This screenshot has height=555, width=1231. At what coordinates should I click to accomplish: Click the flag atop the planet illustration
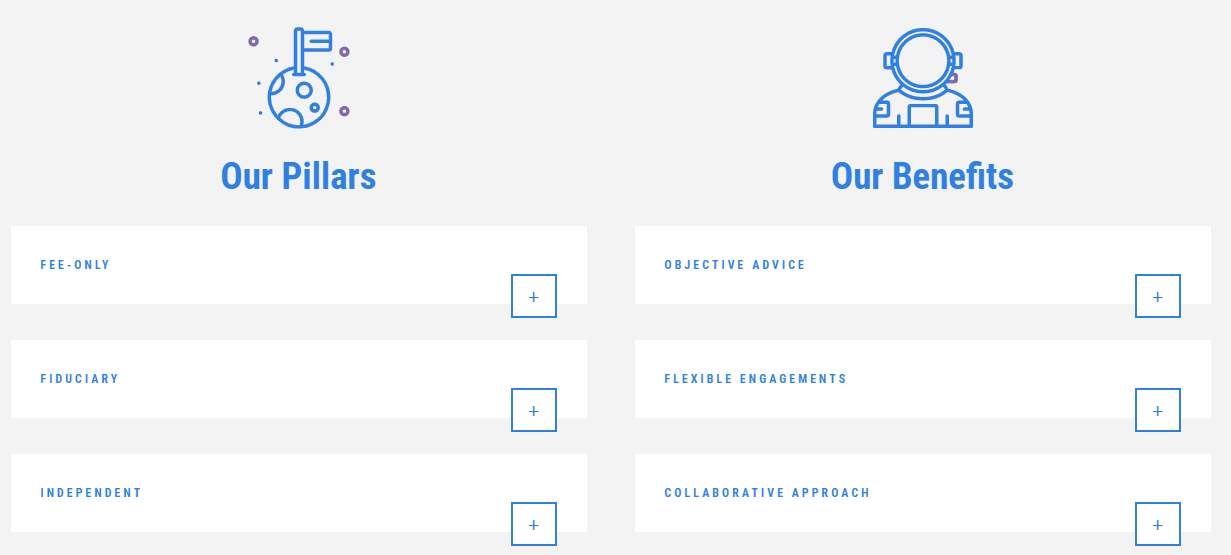pyautogui.click(x=315, y=41)
